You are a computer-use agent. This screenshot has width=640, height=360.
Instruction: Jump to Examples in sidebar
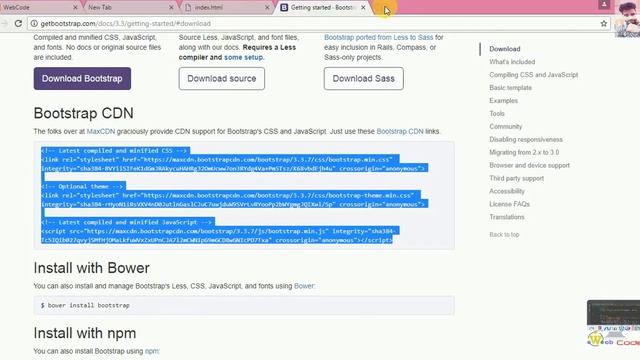[503, 100]
